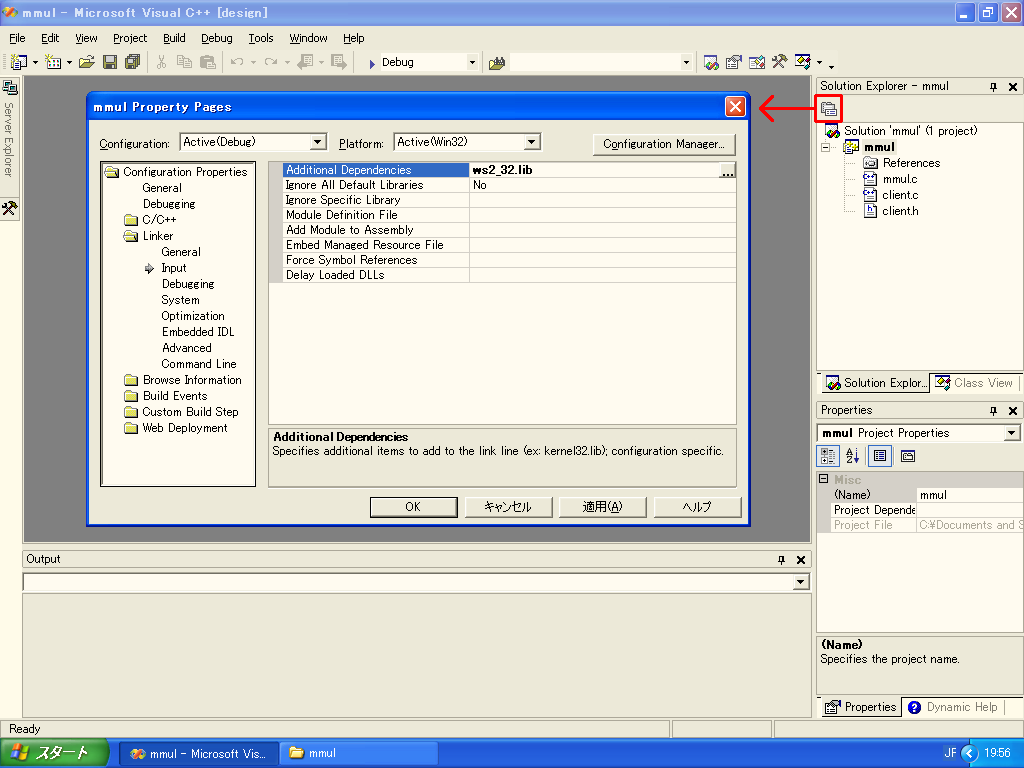Click the Add New Item toolbar icon
This screenshot has height=768, width=1024.
pos(53,62)
